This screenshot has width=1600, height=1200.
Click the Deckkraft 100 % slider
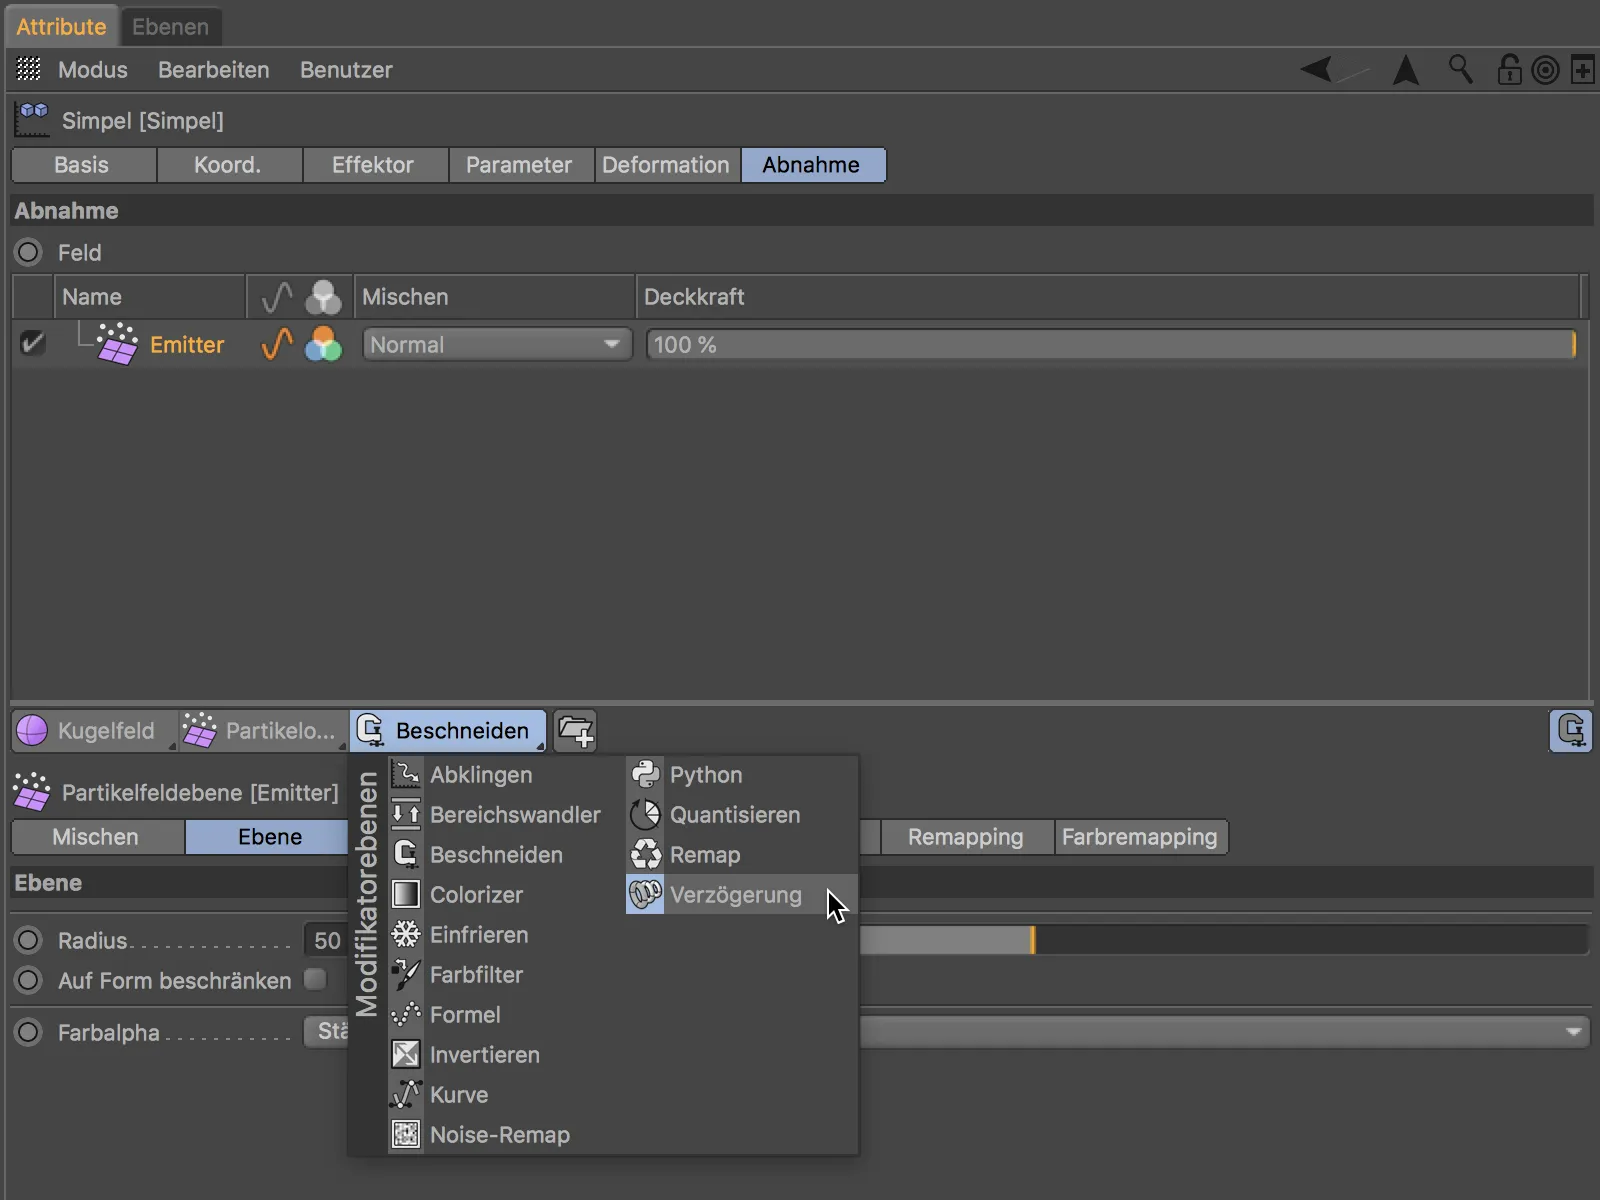pos(1111,344)
